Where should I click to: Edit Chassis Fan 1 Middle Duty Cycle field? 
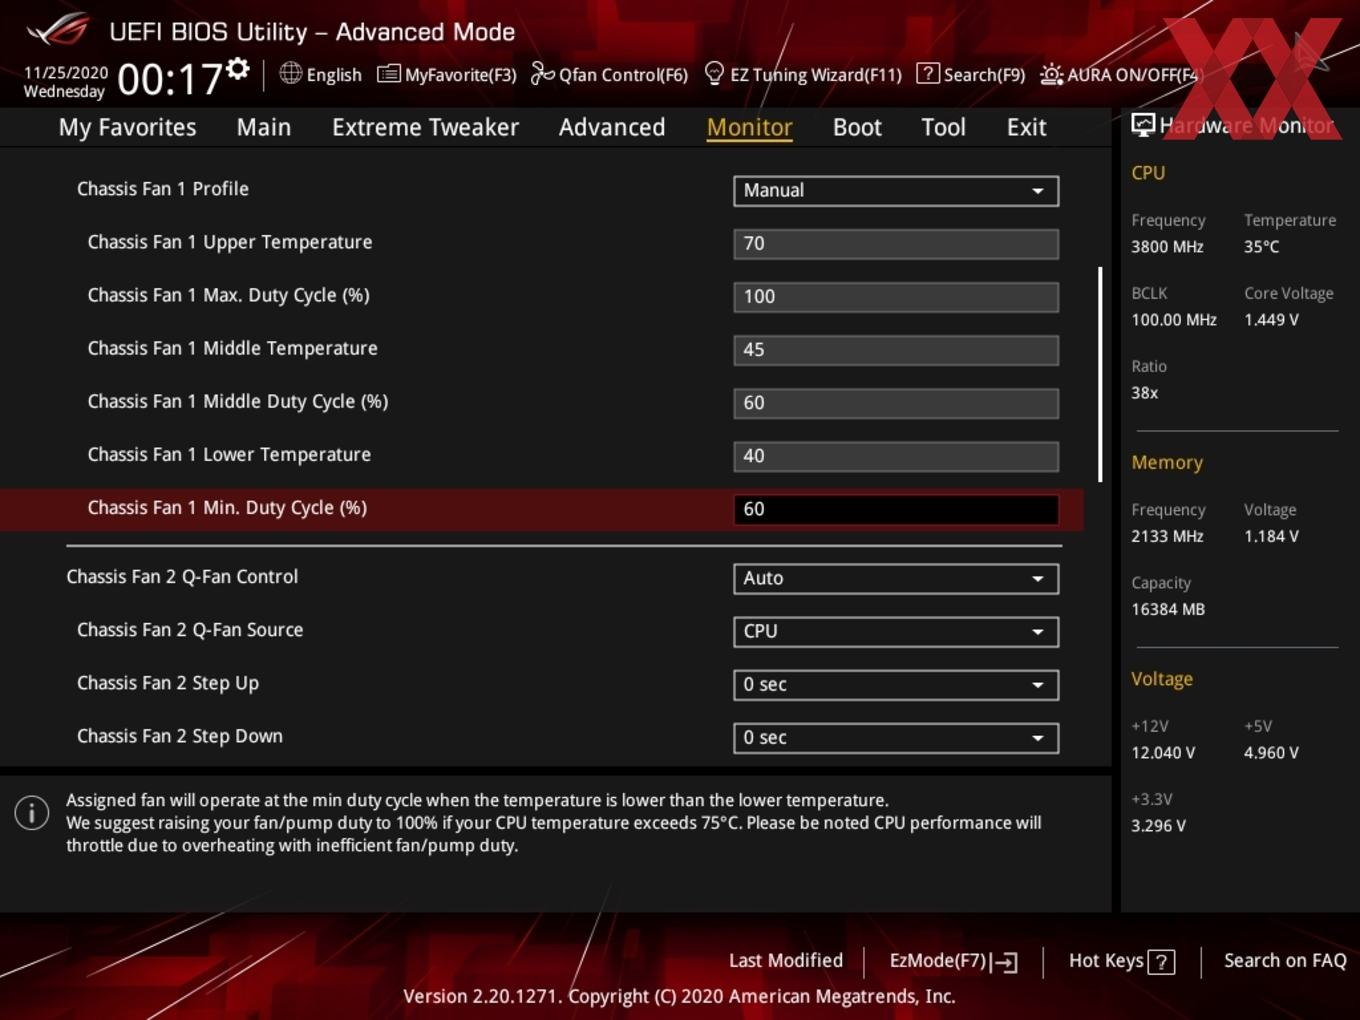896,403
